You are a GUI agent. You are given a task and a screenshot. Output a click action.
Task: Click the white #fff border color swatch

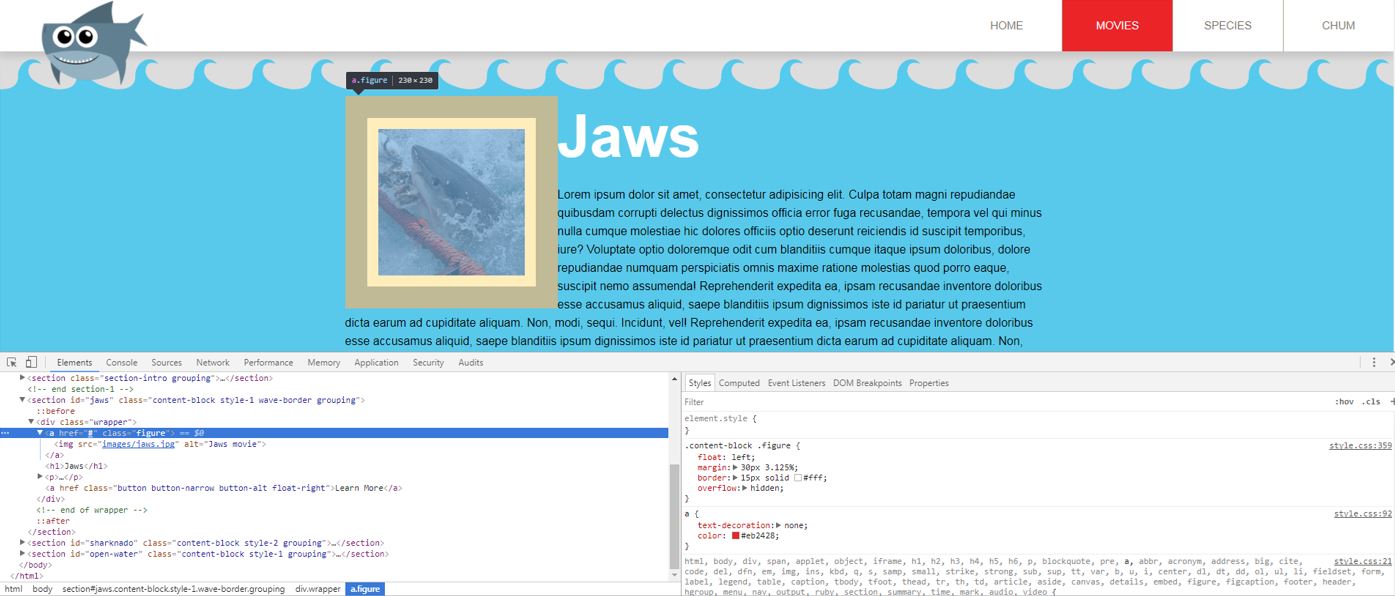(798, 478)
